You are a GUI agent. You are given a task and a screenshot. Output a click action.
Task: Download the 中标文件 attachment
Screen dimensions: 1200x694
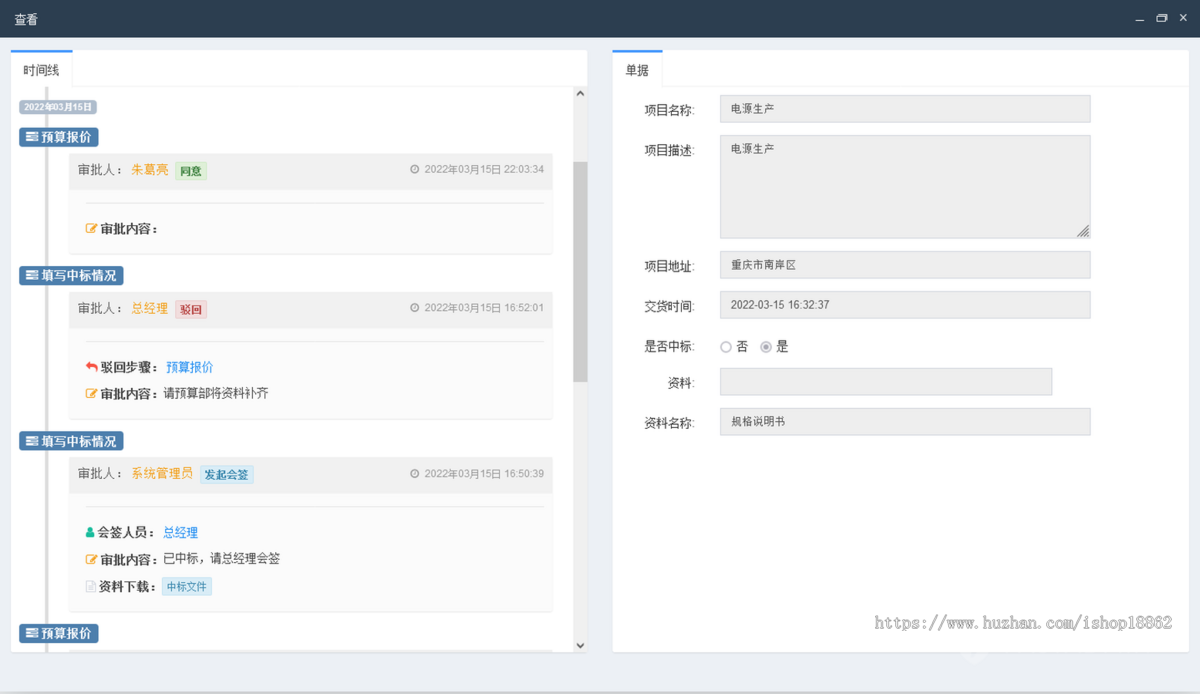tap(186, 586)
